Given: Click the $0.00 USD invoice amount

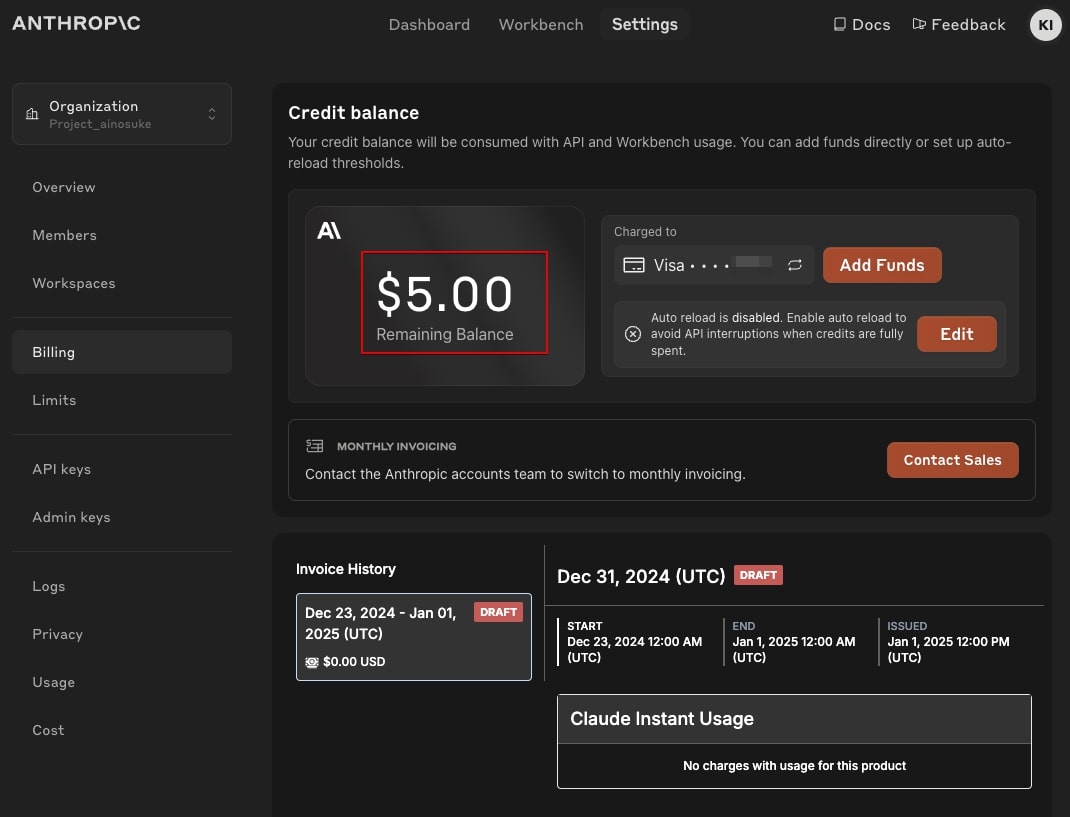Looking at the screenshot, I should coord(354,661).
